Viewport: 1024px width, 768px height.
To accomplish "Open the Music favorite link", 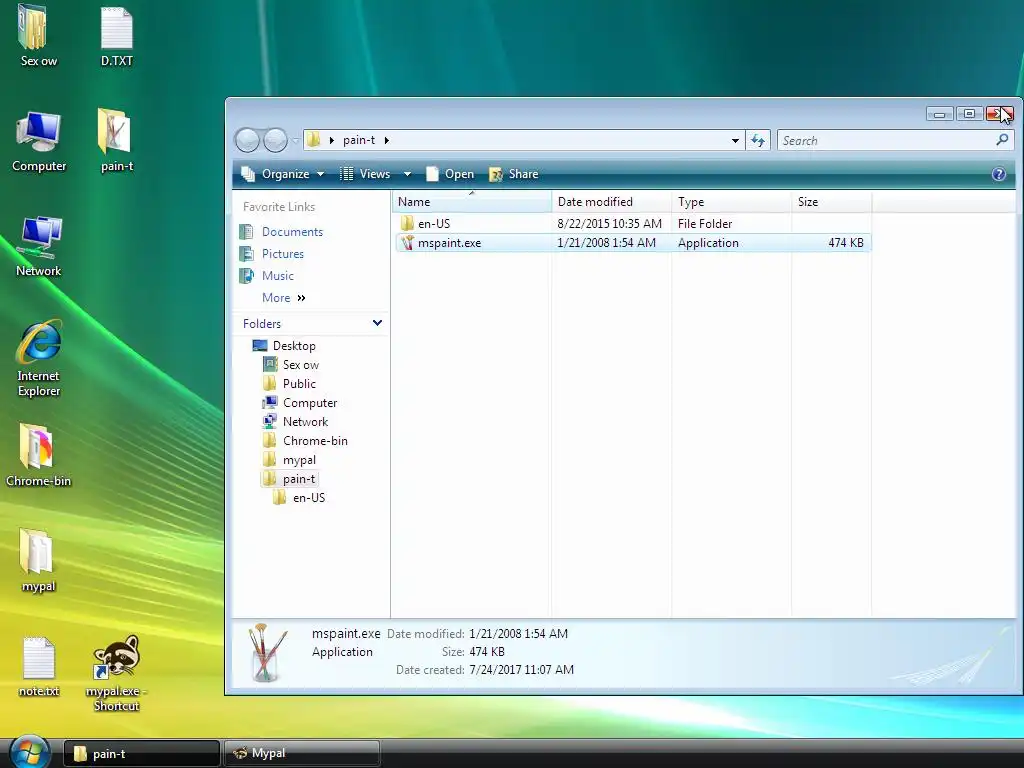I will [x=278, y=276].
